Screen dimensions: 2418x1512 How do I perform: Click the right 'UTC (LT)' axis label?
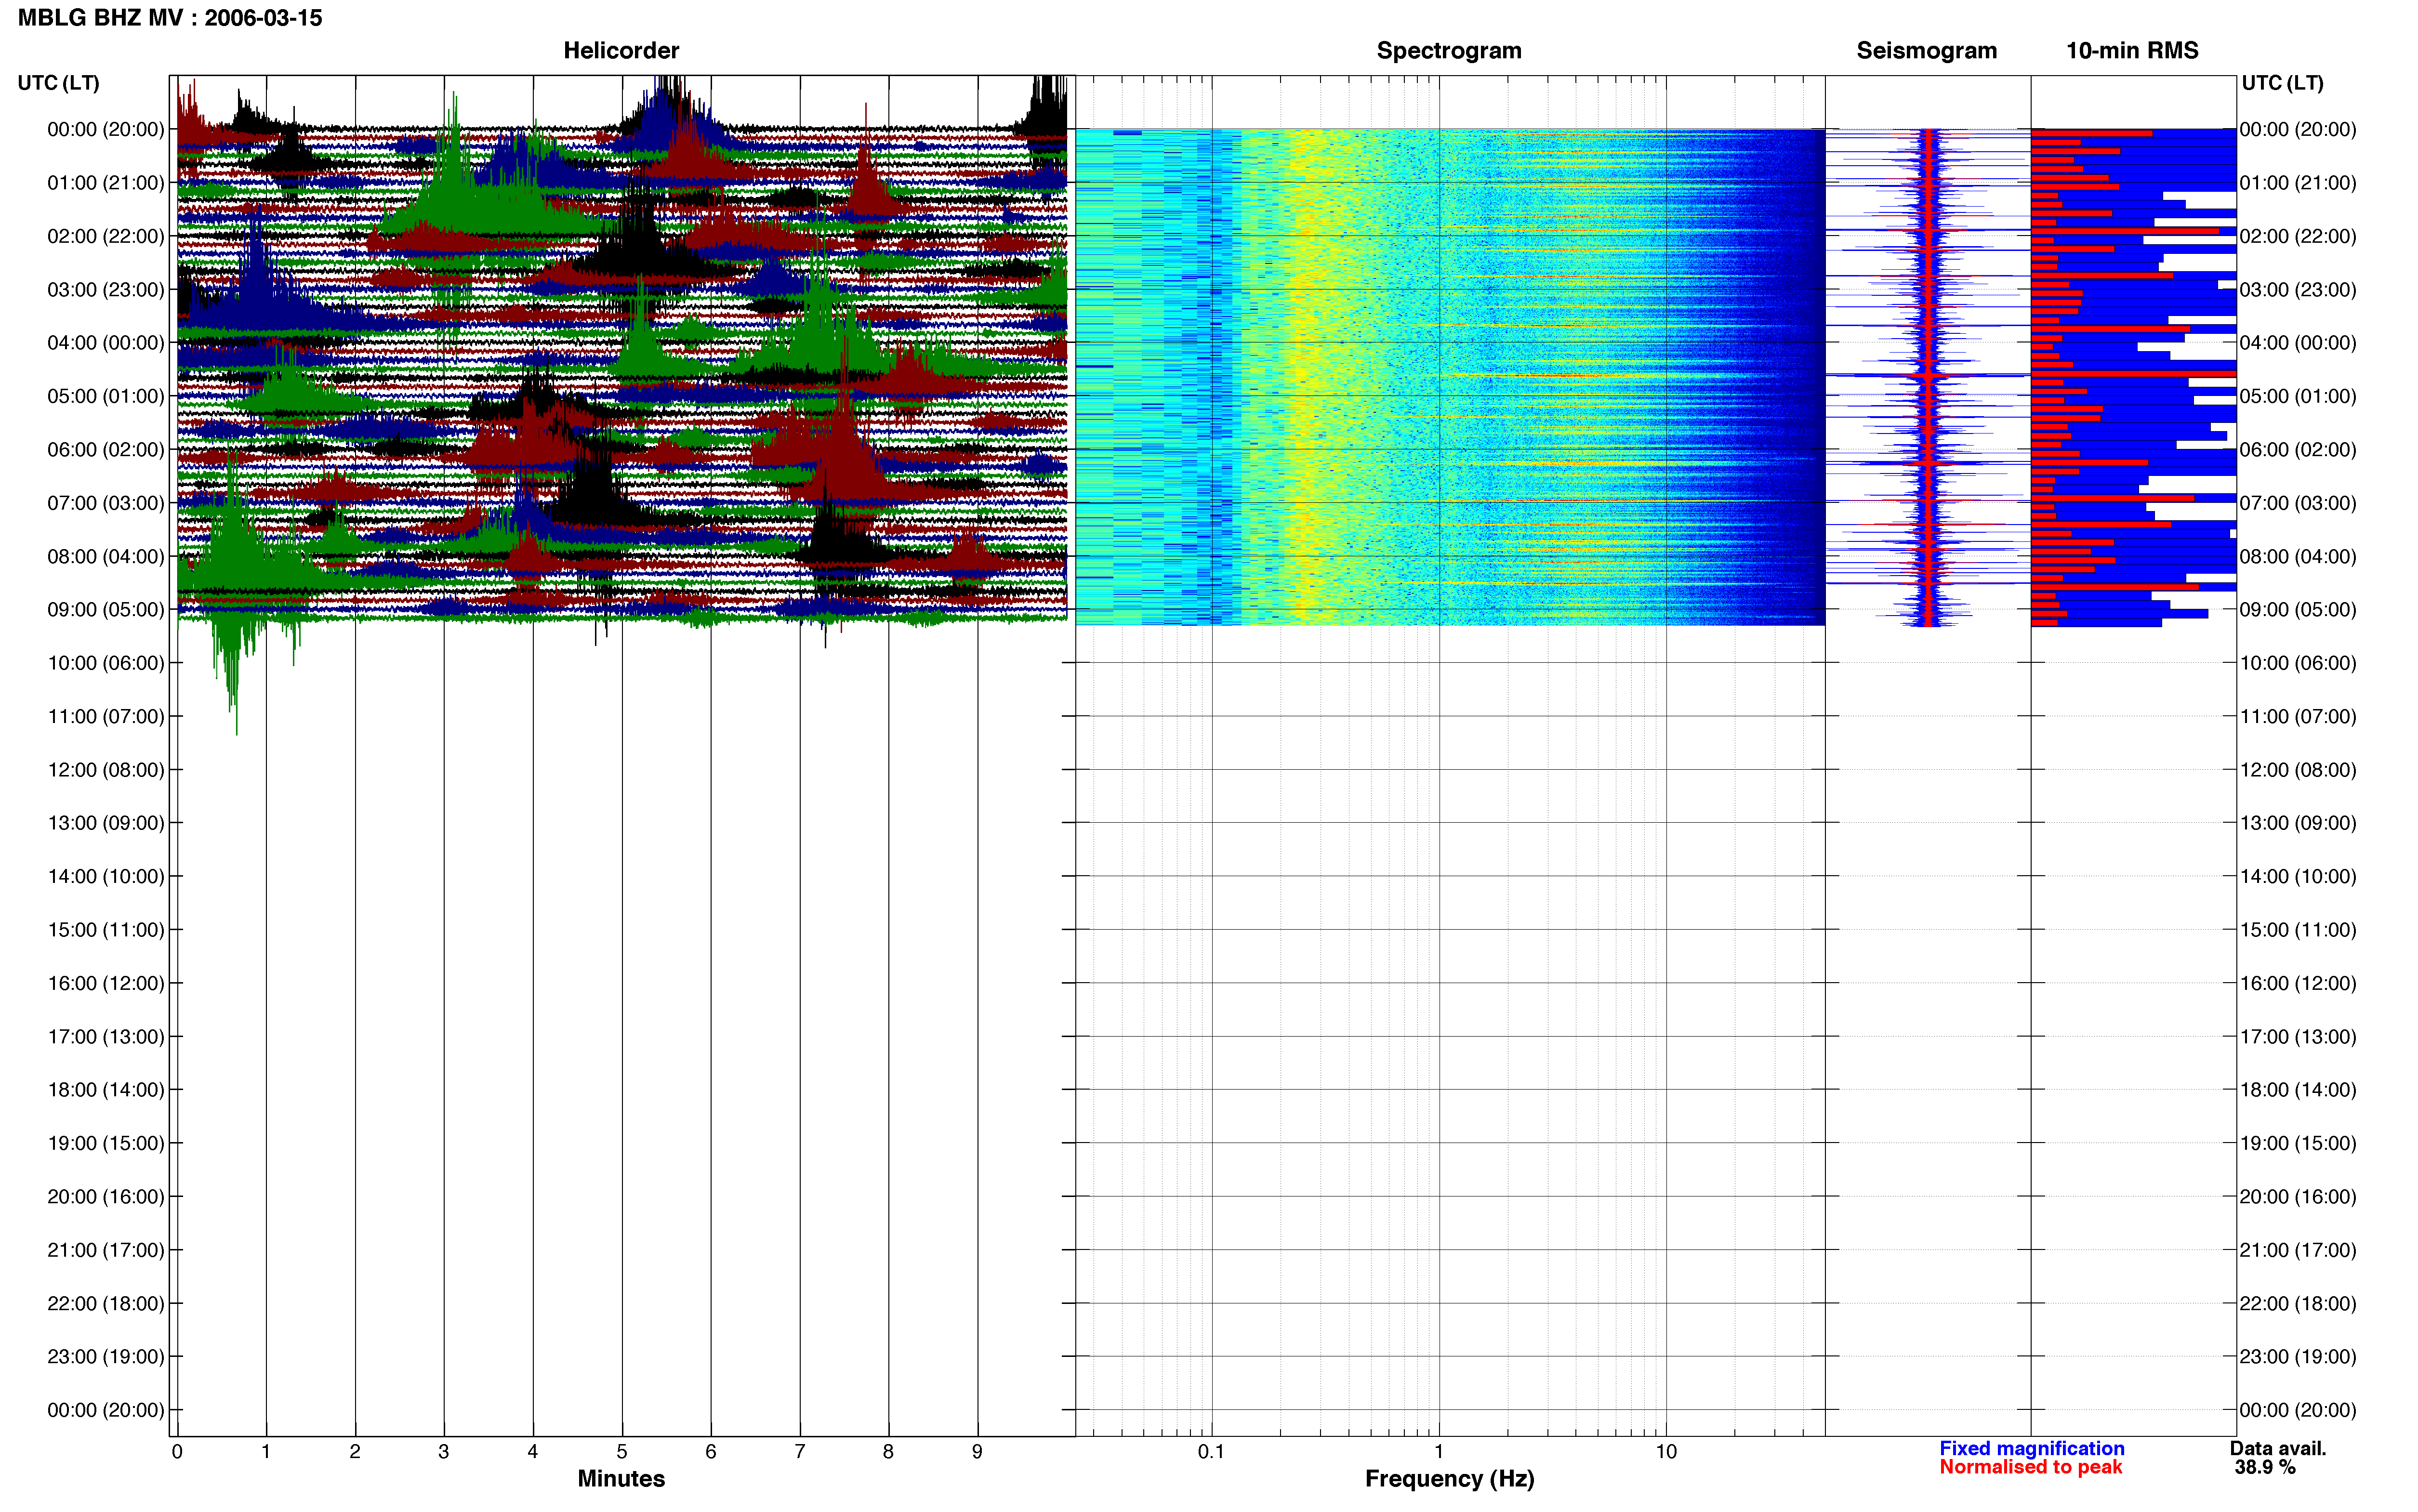[2282, 83]
